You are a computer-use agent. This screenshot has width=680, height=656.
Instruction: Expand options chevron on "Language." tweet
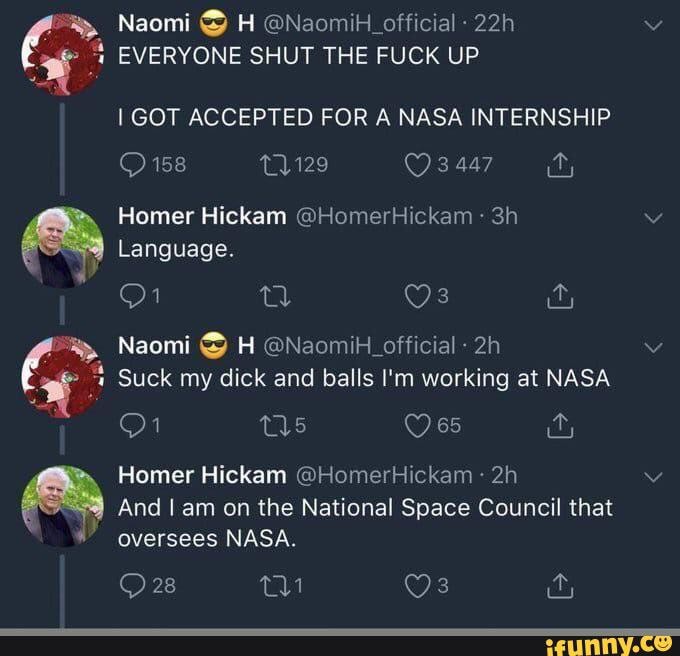[x=652, y=216]
